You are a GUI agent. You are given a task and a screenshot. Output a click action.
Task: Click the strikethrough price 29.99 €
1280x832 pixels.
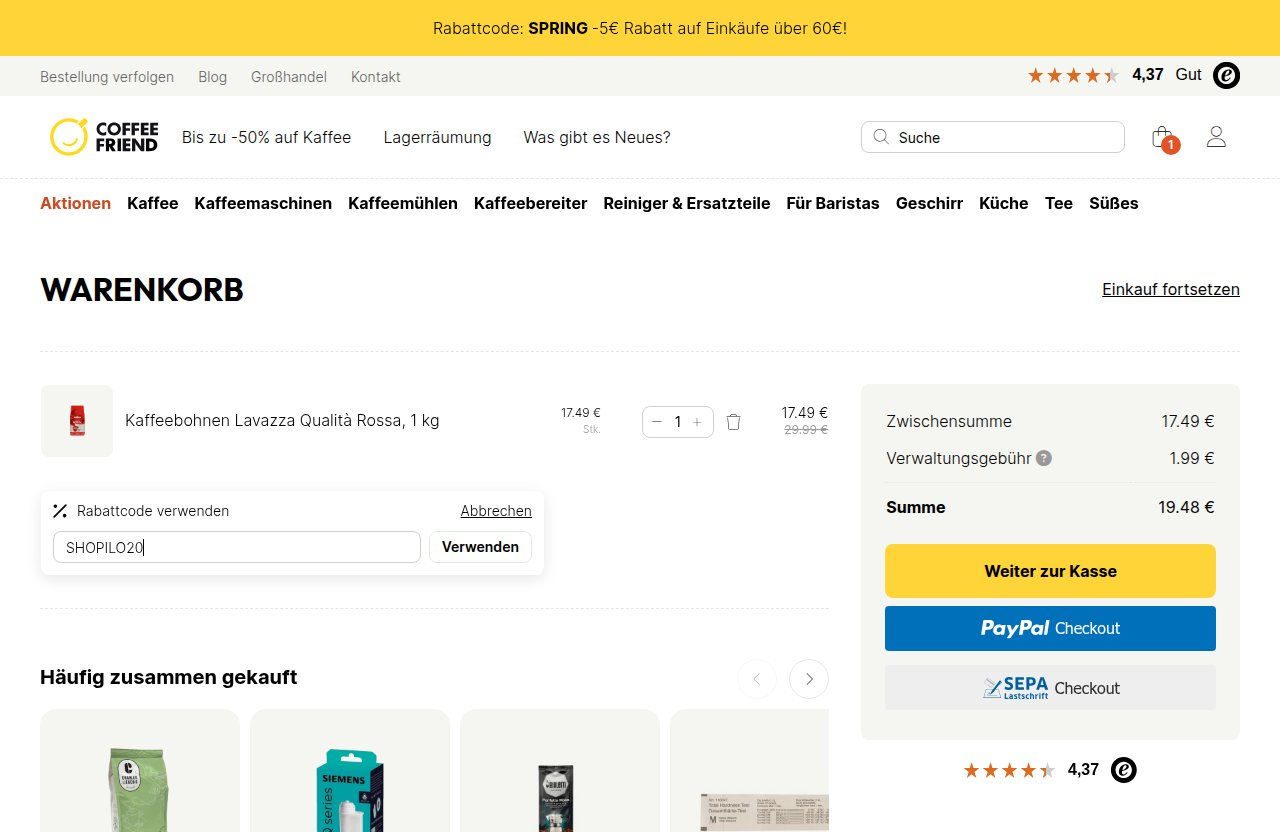[806, 430]
